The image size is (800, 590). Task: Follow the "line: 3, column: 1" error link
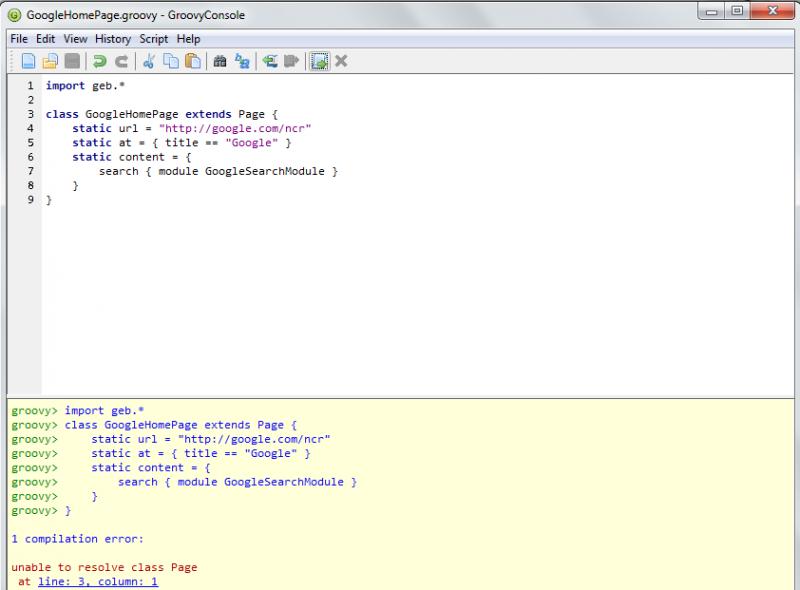[x=98, y=582]
